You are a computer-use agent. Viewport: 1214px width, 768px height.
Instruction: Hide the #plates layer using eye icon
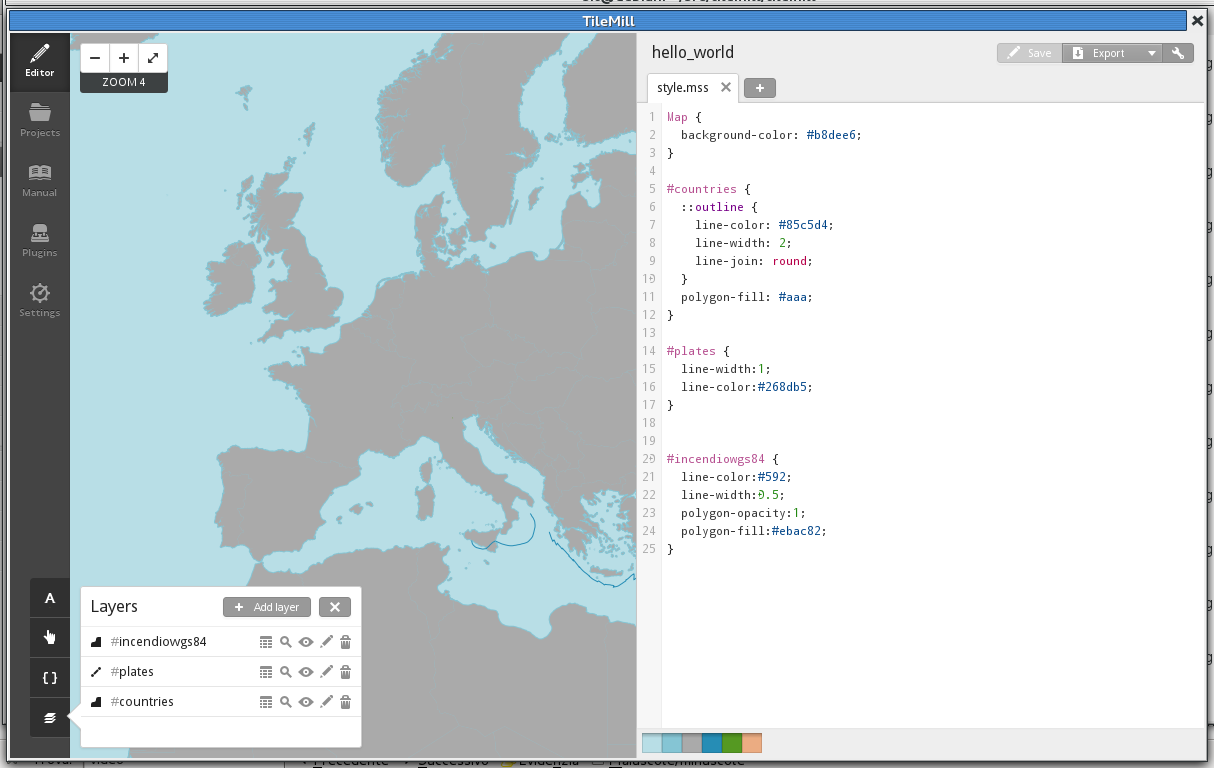point(306,672)
